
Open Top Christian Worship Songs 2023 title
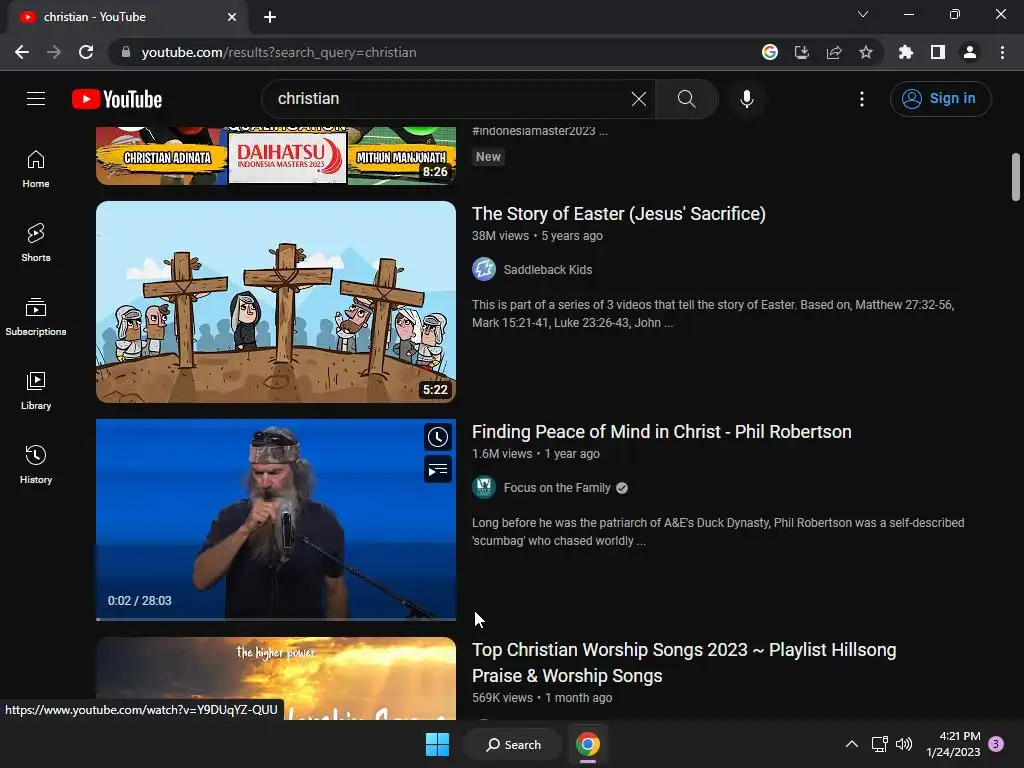[684, 662]
